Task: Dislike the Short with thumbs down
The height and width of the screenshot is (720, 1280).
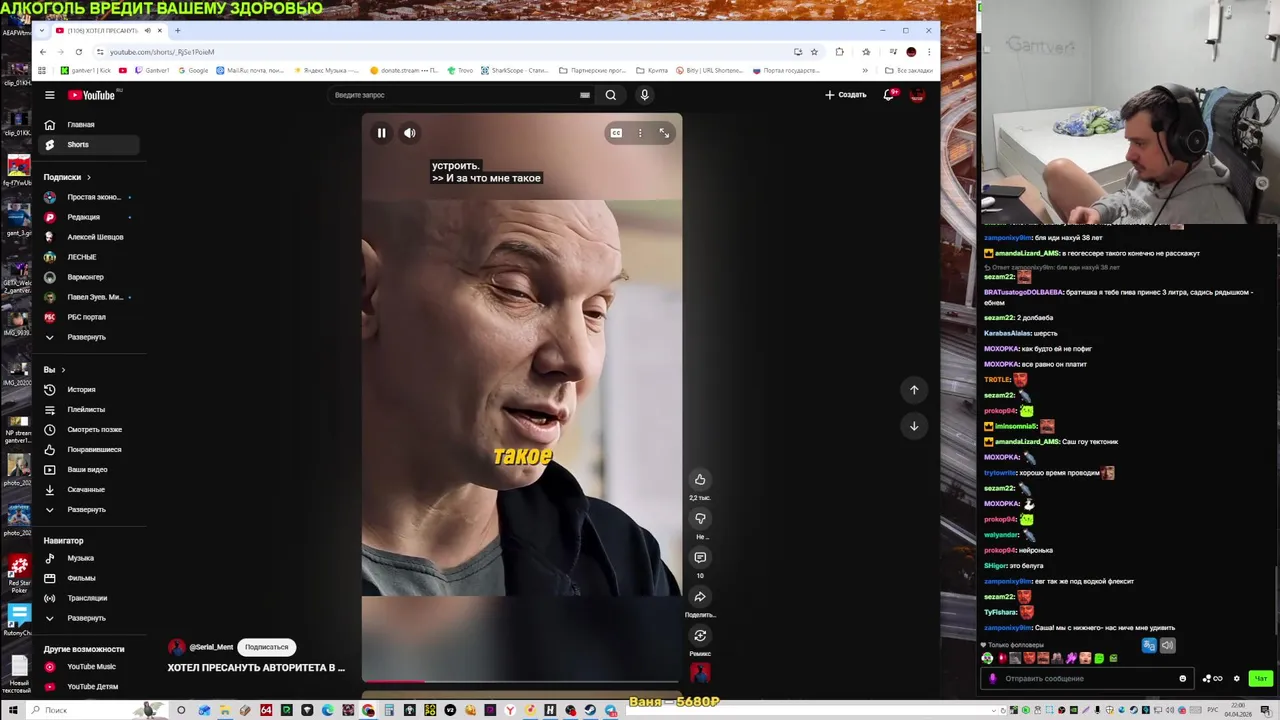Action: click(x=700, y=519)
